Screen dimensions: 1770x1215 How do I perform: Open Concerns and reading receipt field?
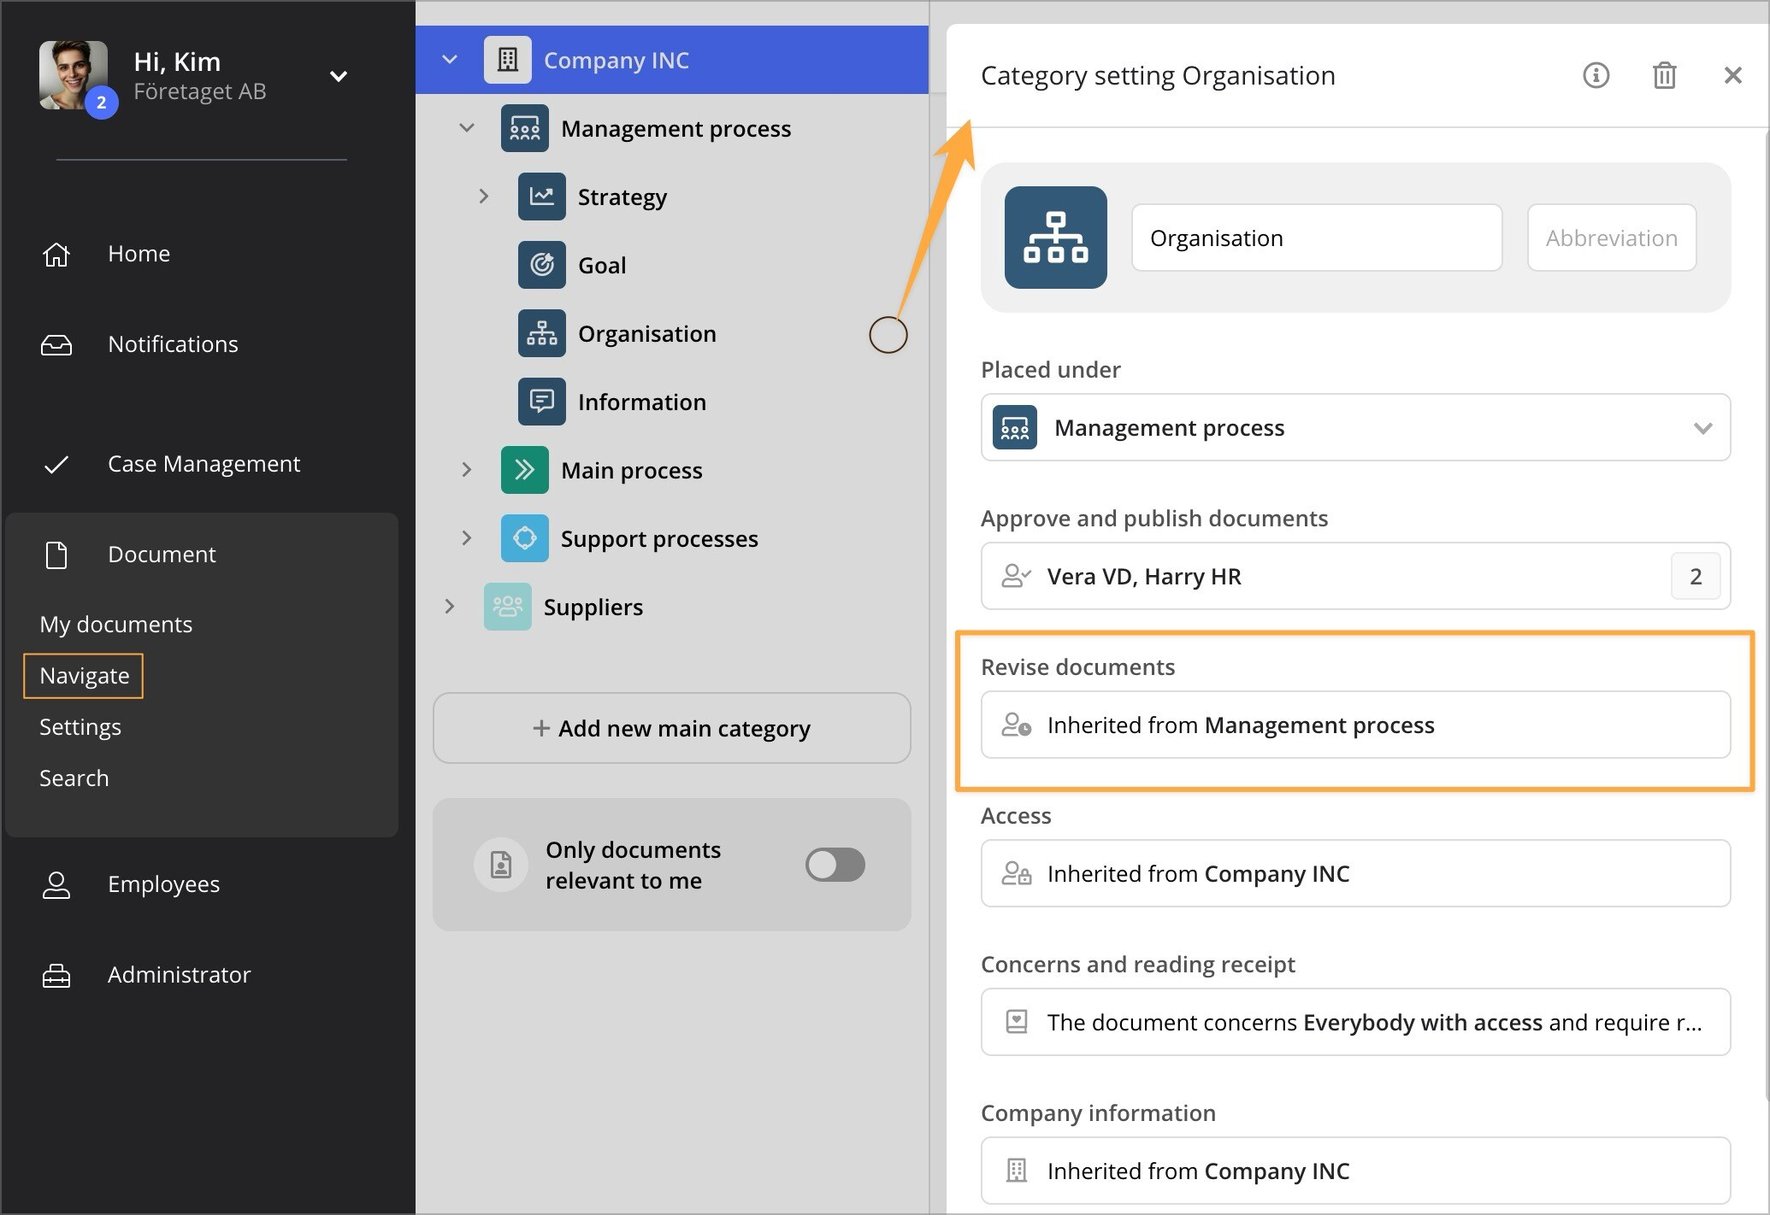[x=1355, y=1022]
